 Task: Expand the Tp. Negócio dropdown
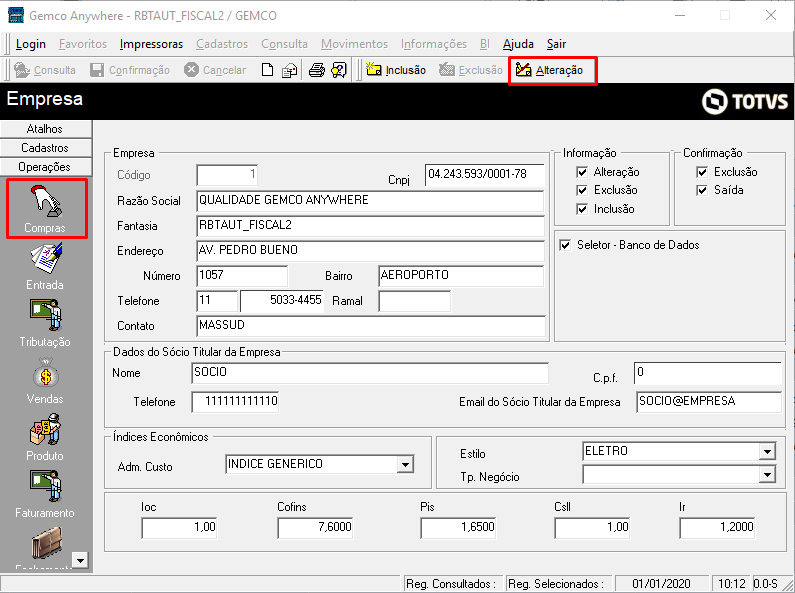(768, 475)
